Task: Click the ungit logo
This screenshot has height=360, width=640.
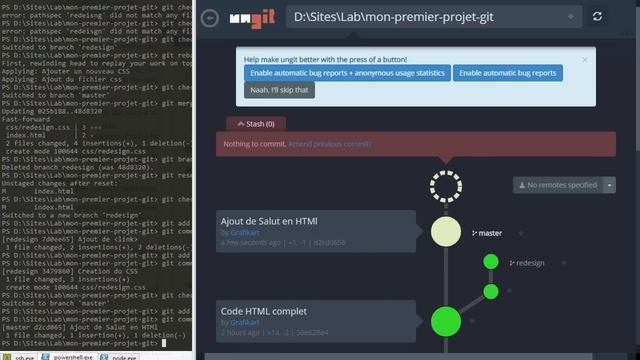Action: (x=252, y=19)
